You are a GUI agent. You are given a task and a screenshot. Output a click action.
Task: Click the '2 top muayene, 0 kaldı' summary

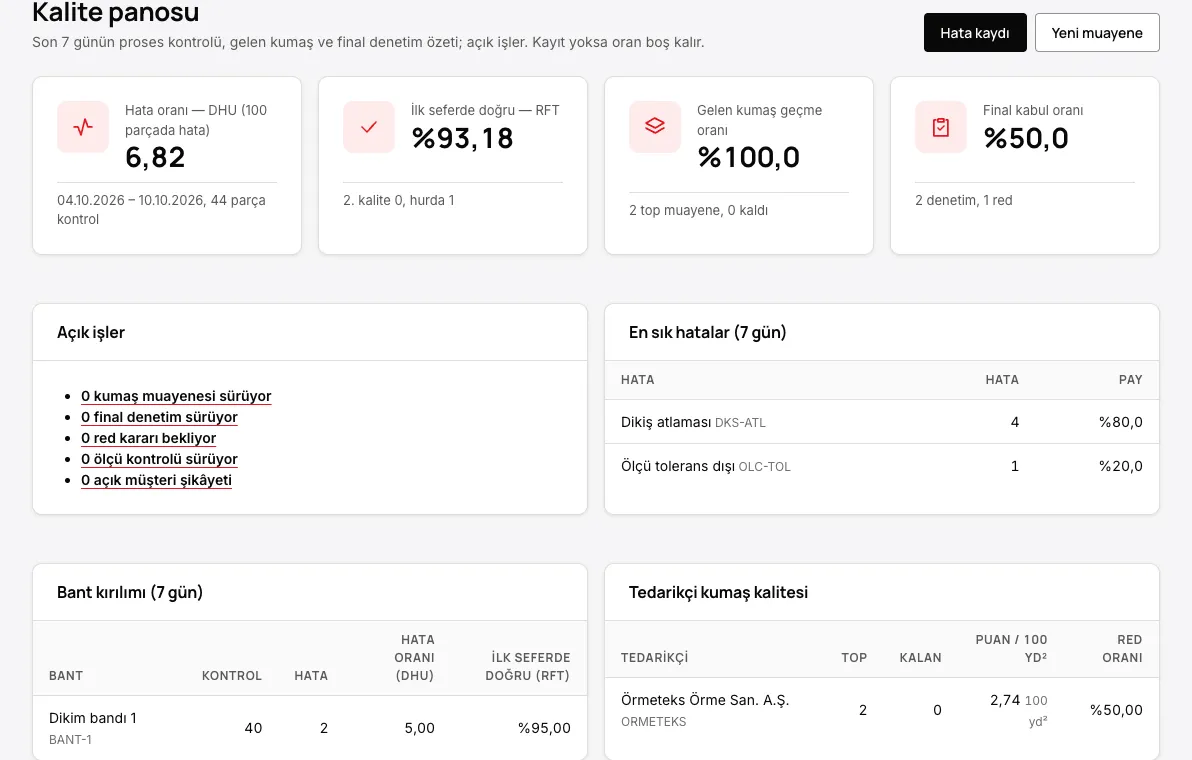coord(698,210)
